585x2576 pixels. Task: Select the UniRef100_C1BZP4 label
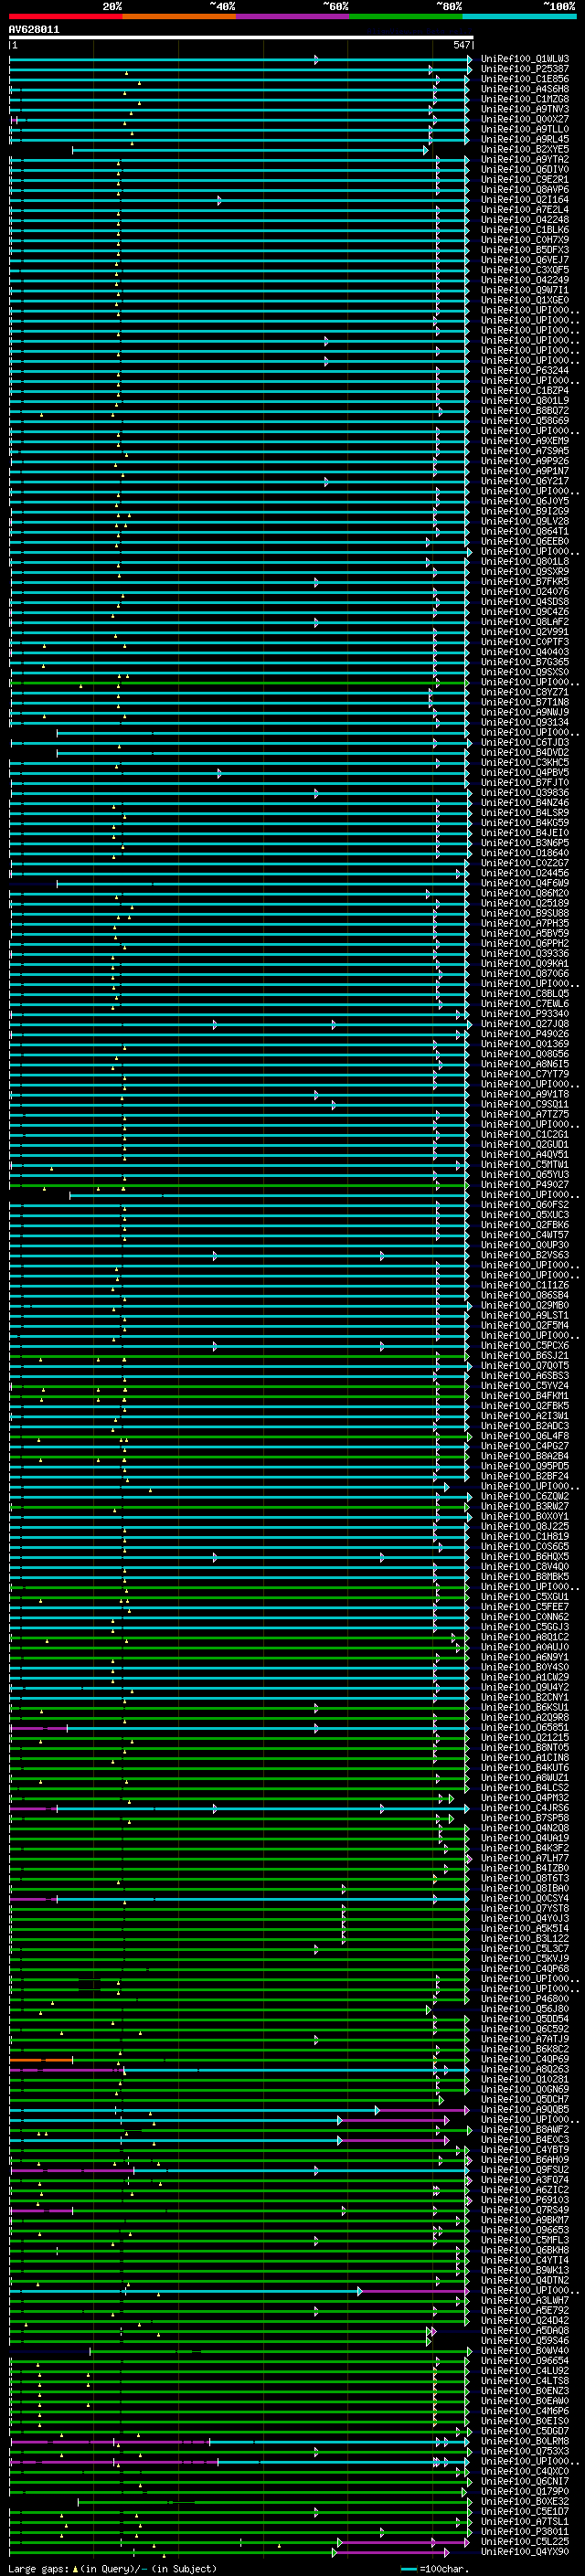525,391
